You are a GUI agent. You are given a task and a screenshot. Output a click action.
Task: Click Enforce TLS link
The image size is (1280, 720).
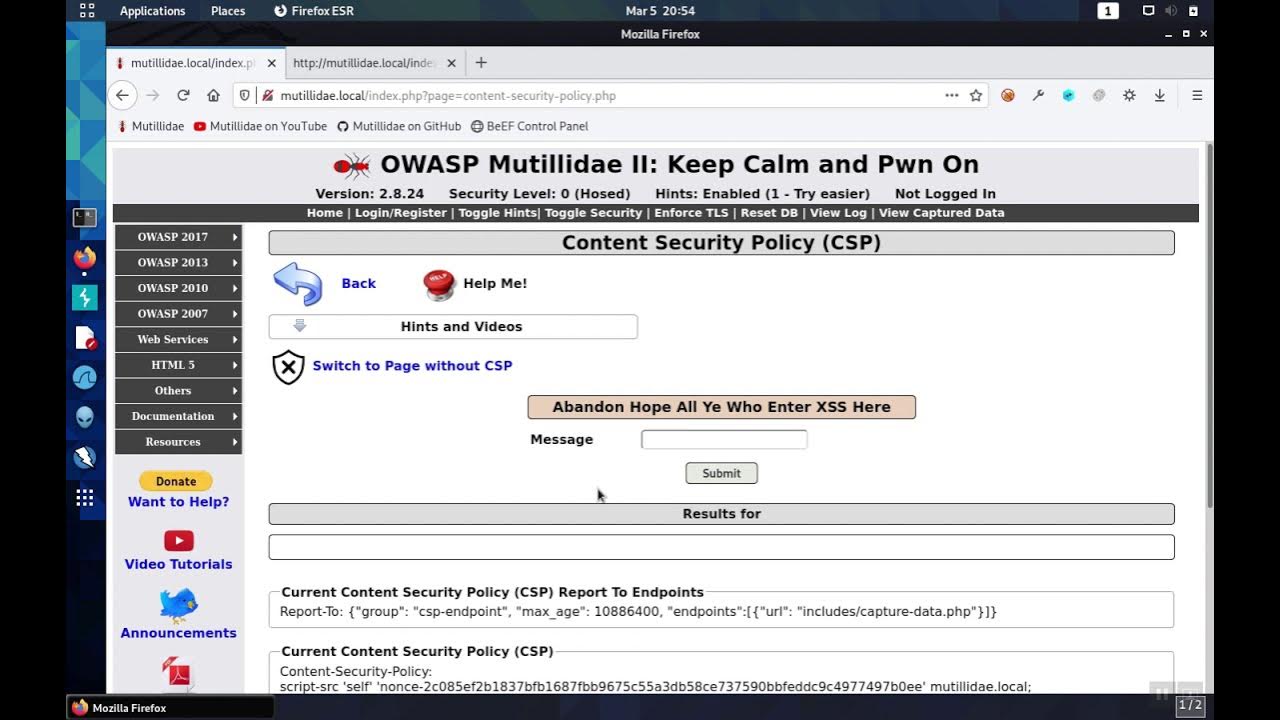[x=691, y=213]
